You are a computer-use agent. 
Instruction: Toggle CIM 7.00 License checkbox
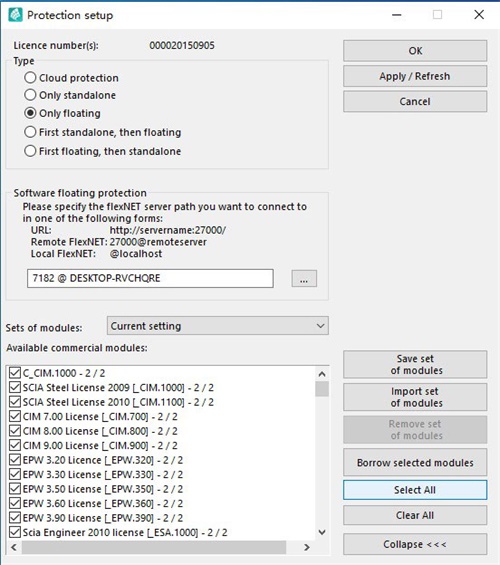15,416
